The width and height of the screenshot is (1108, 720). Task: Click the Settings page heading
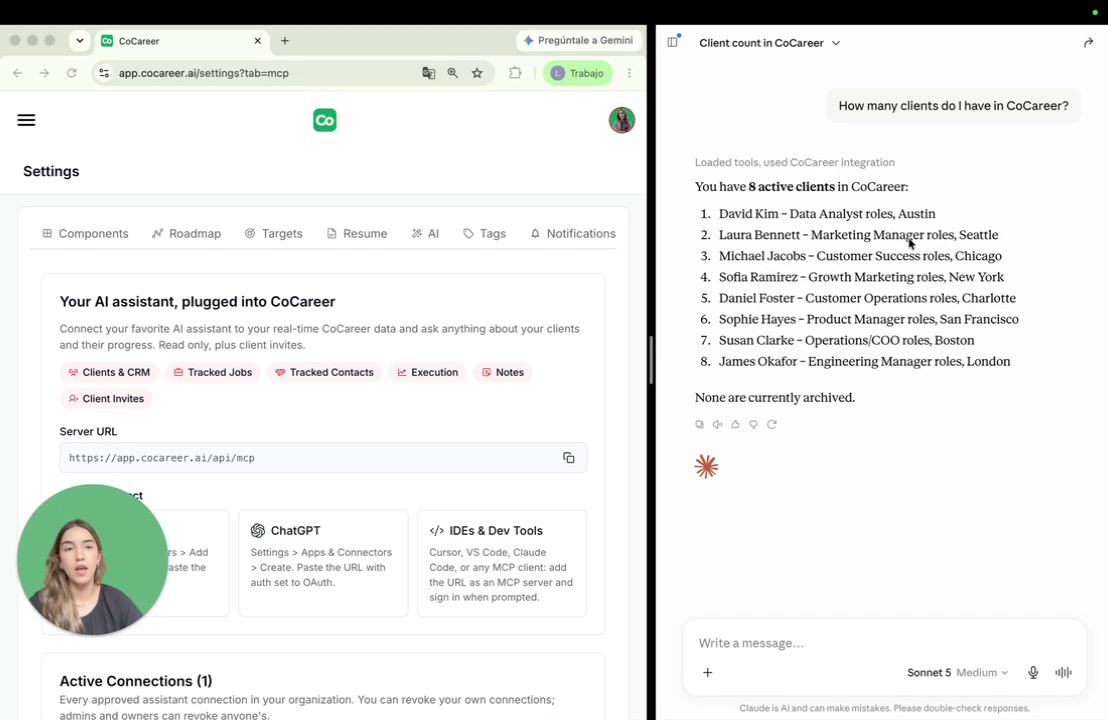51,171
